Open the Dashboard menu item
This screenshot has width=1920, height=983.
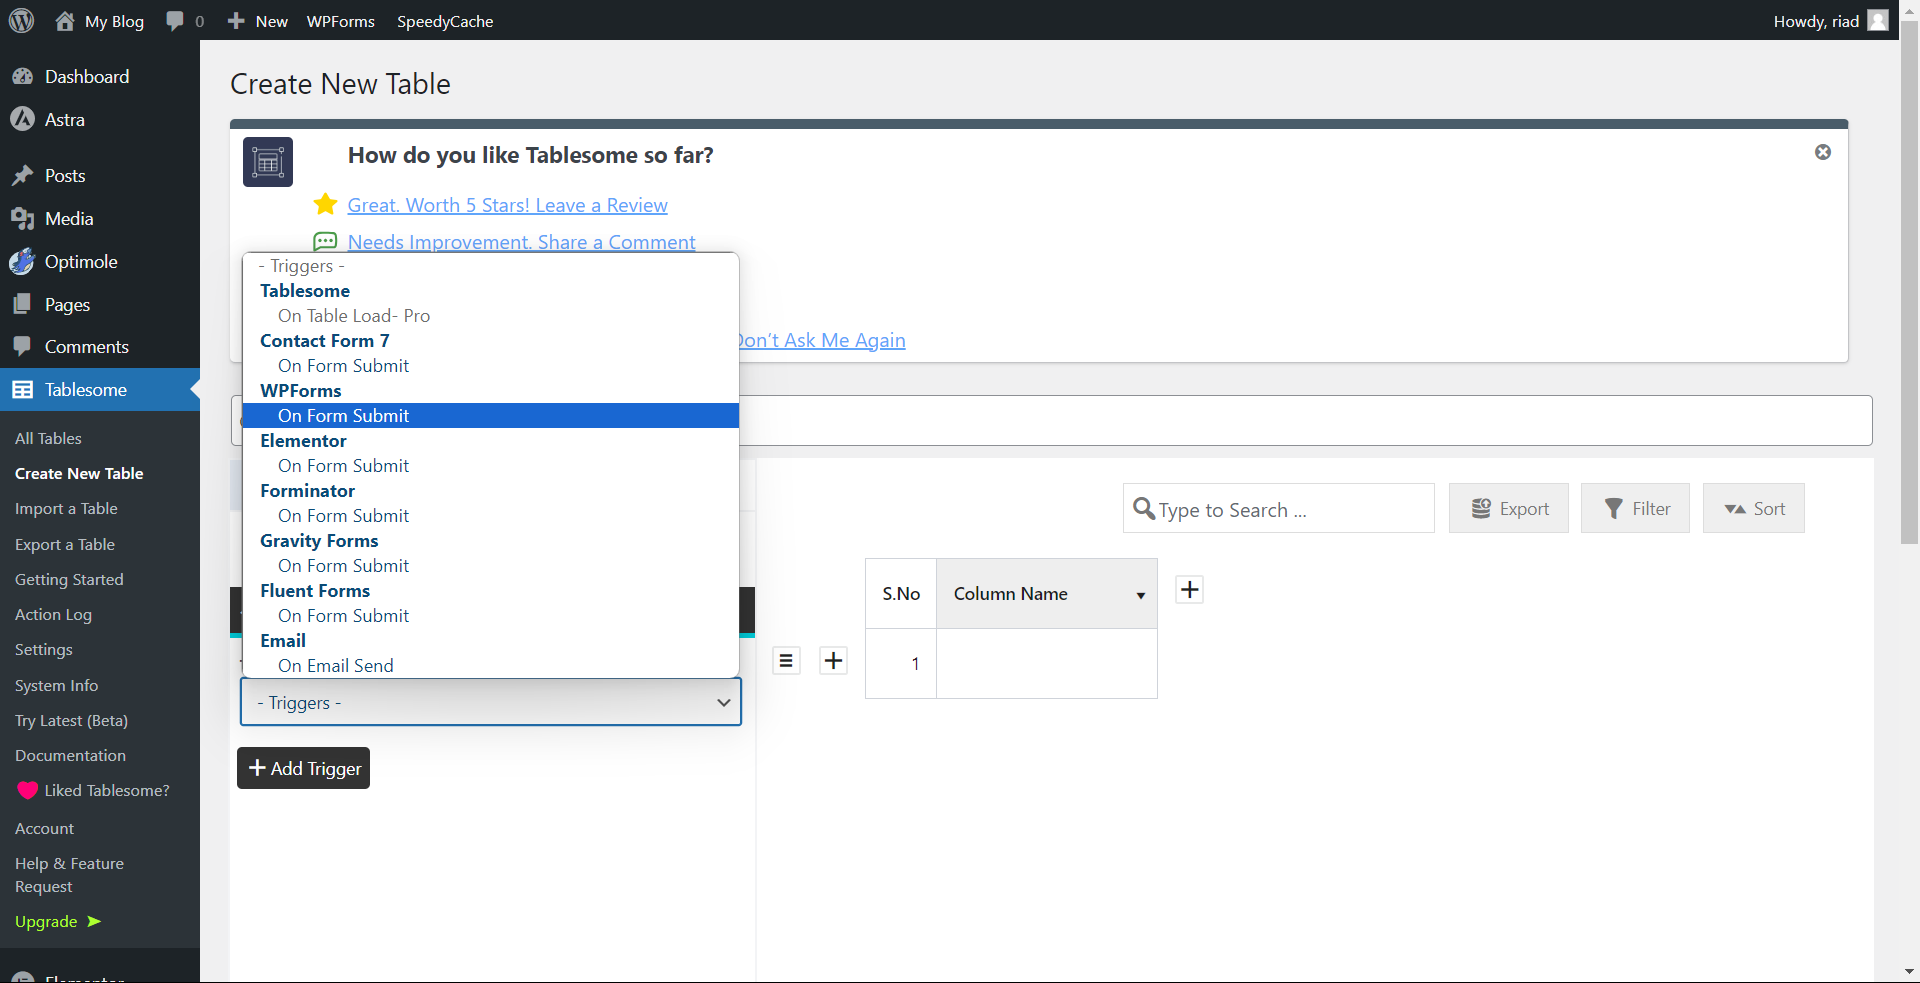coord(86,77)
